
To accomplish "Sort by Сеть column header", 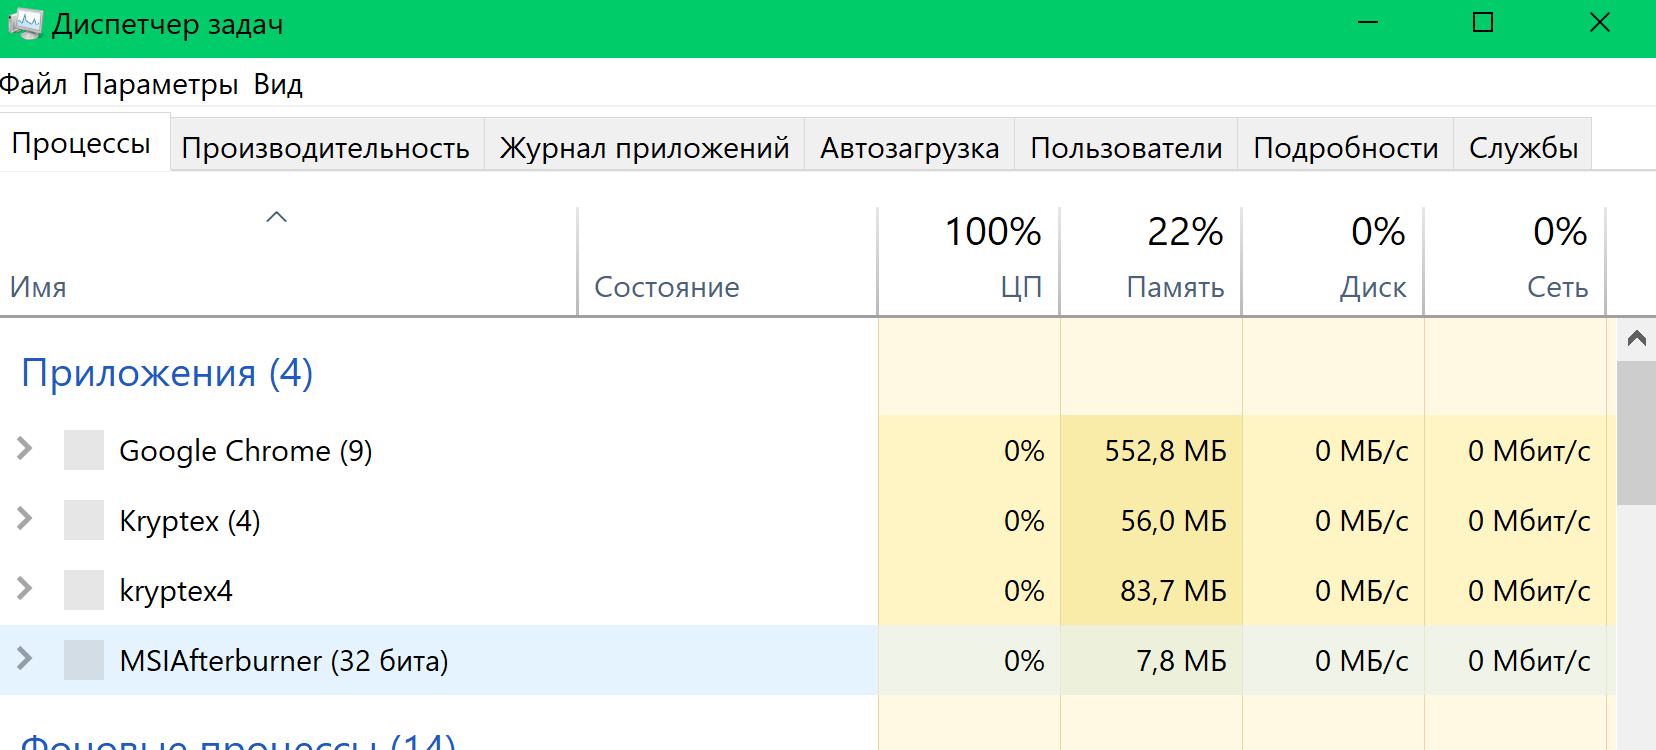I will pos(1515,262).
